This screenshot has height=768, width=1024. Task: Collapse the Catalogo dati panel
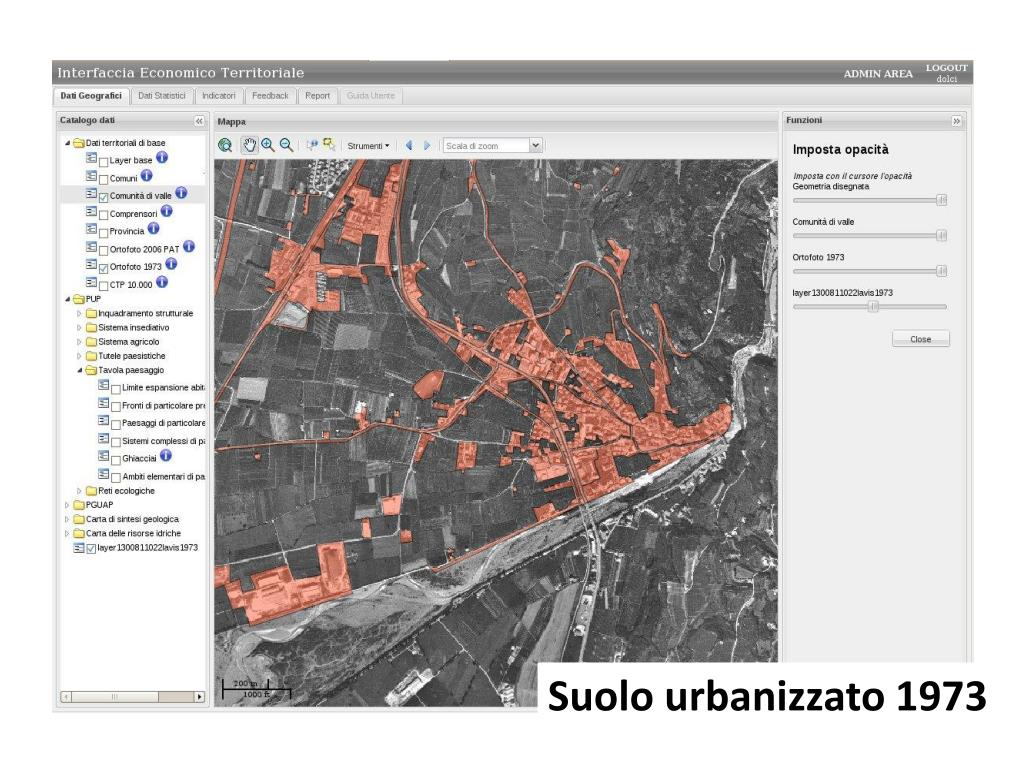point(198,121)
